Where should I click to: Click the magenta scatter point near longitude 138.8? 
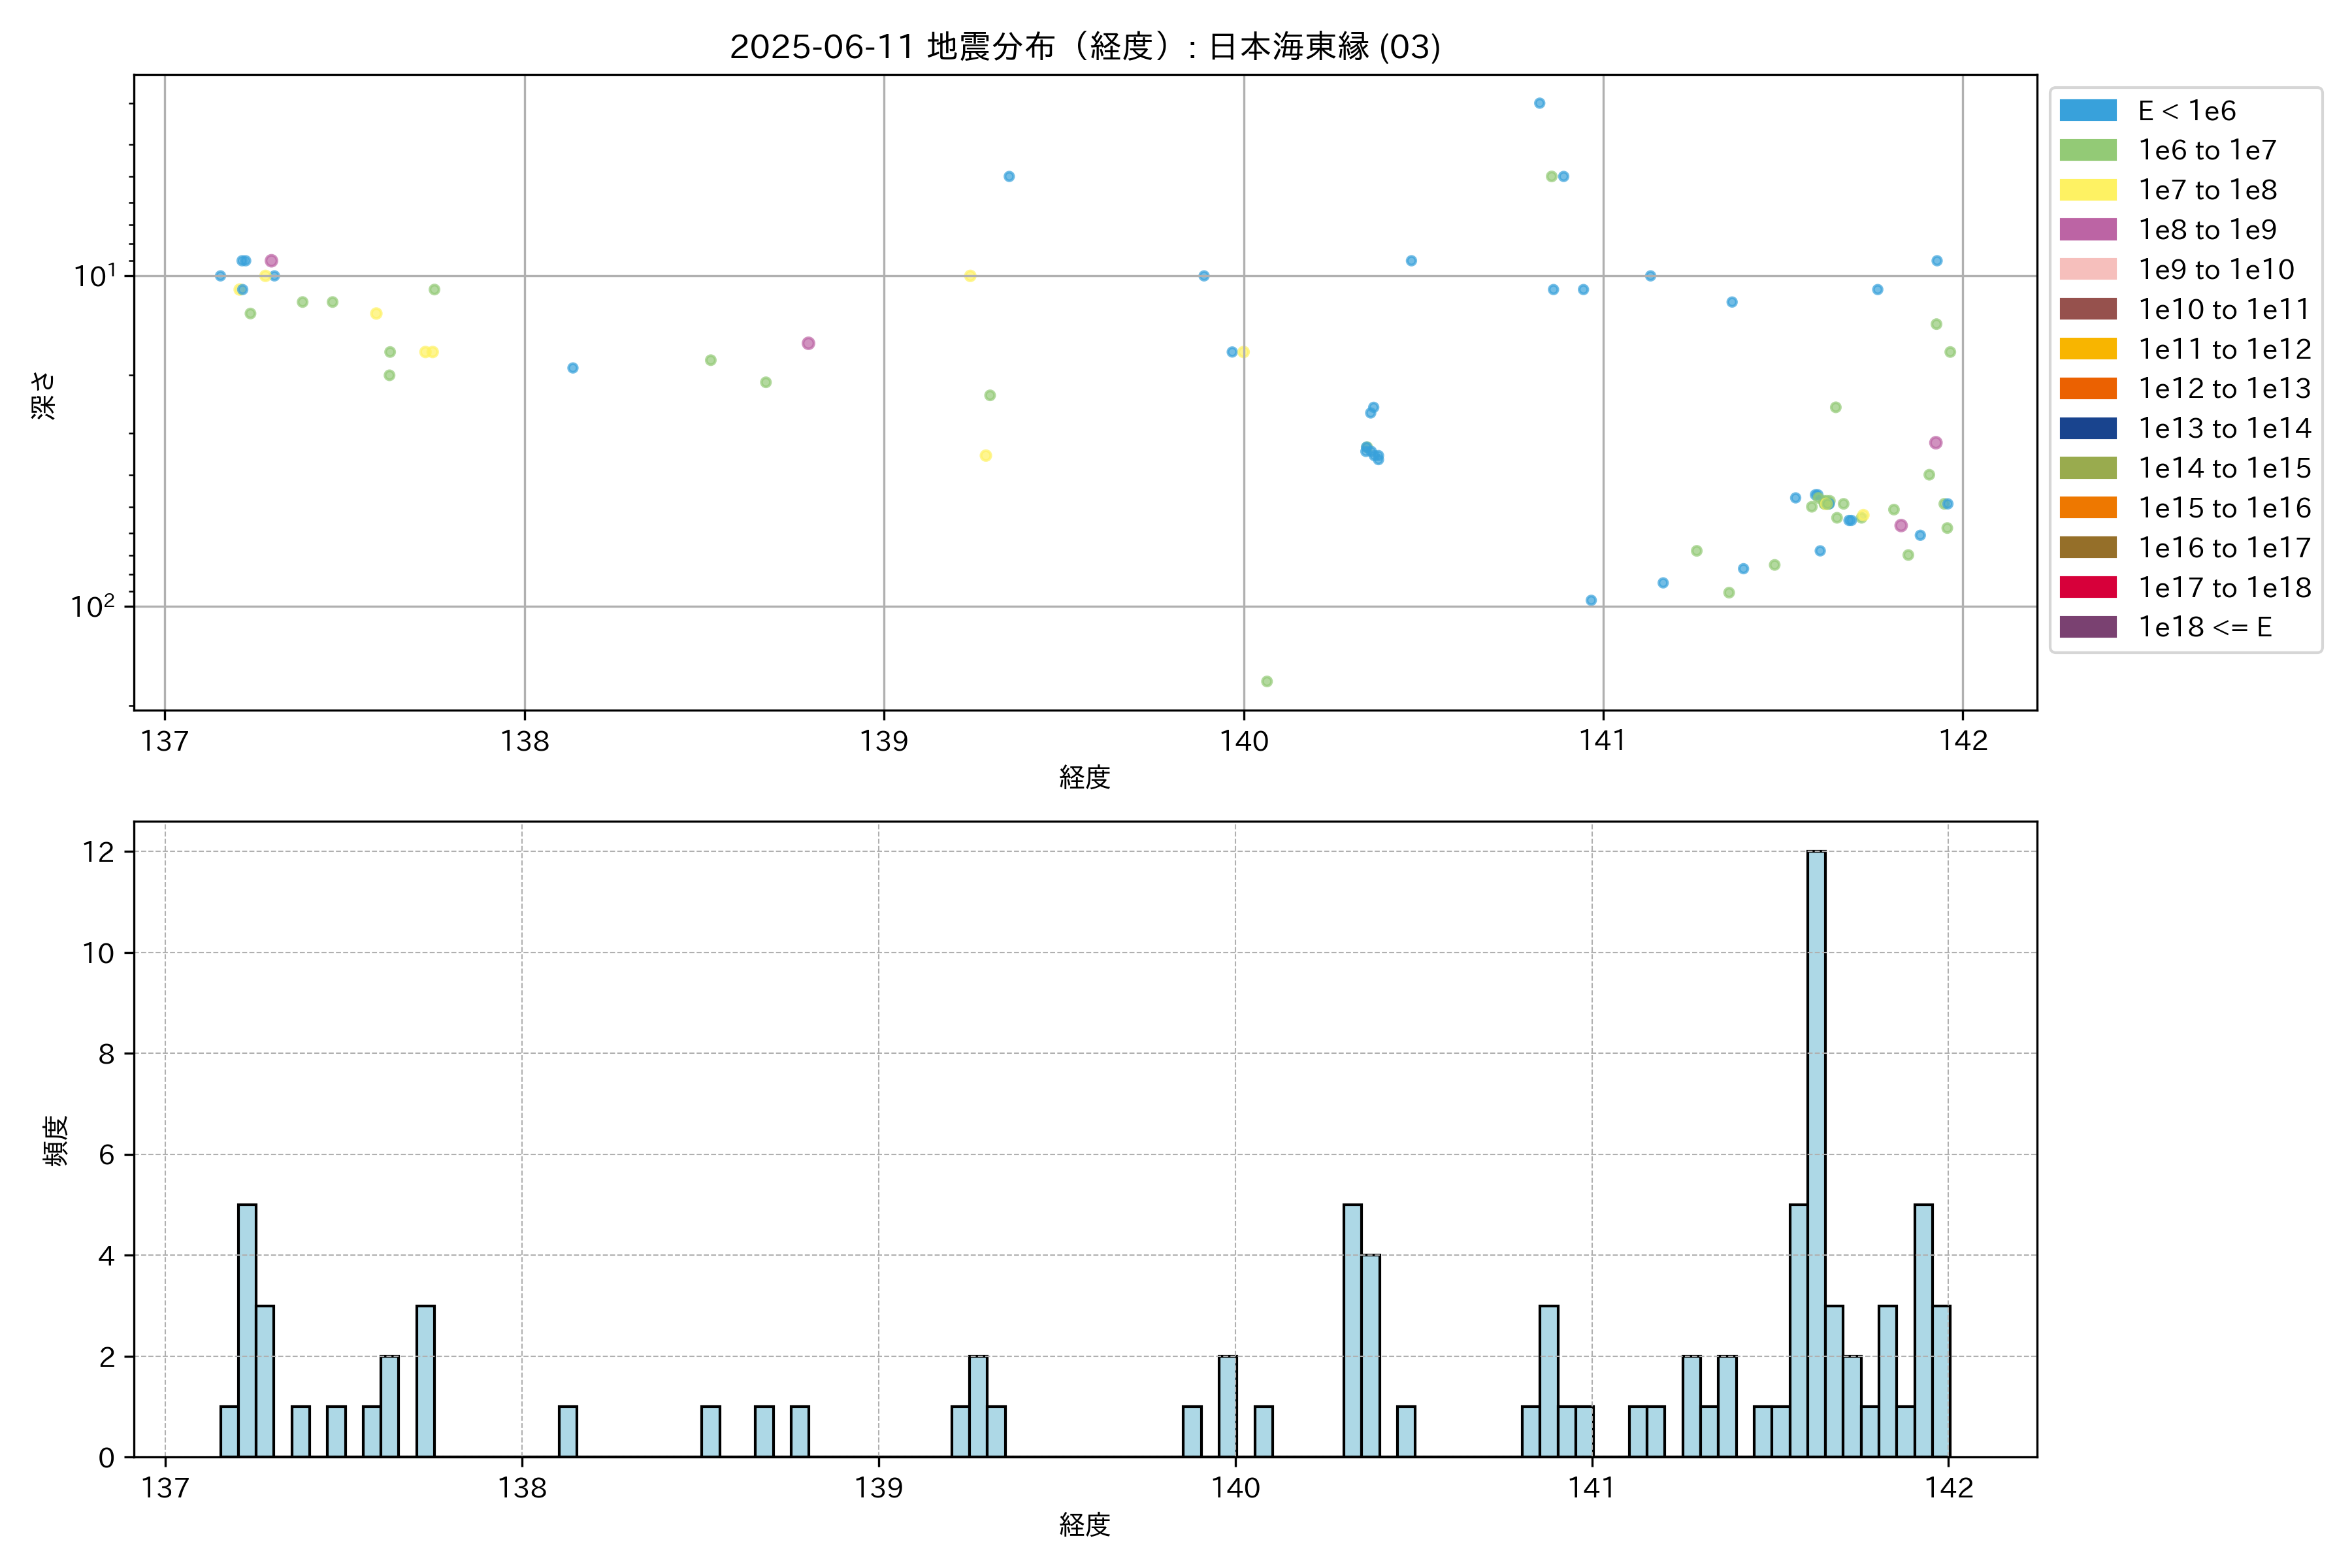click(808, 343)
